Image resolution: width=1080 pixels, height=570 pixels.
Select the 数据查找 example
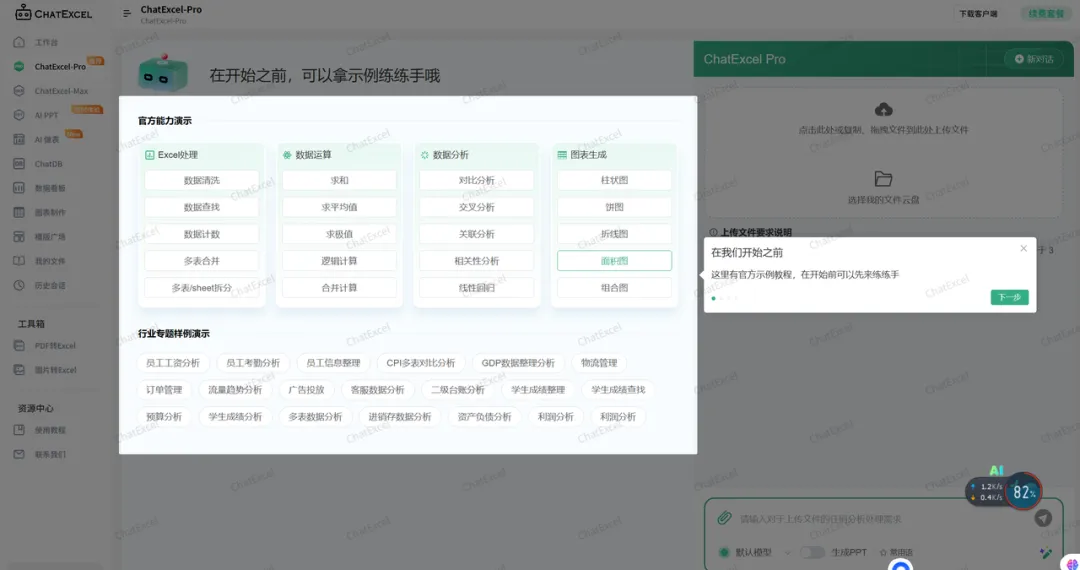click(x=202, y=207)
